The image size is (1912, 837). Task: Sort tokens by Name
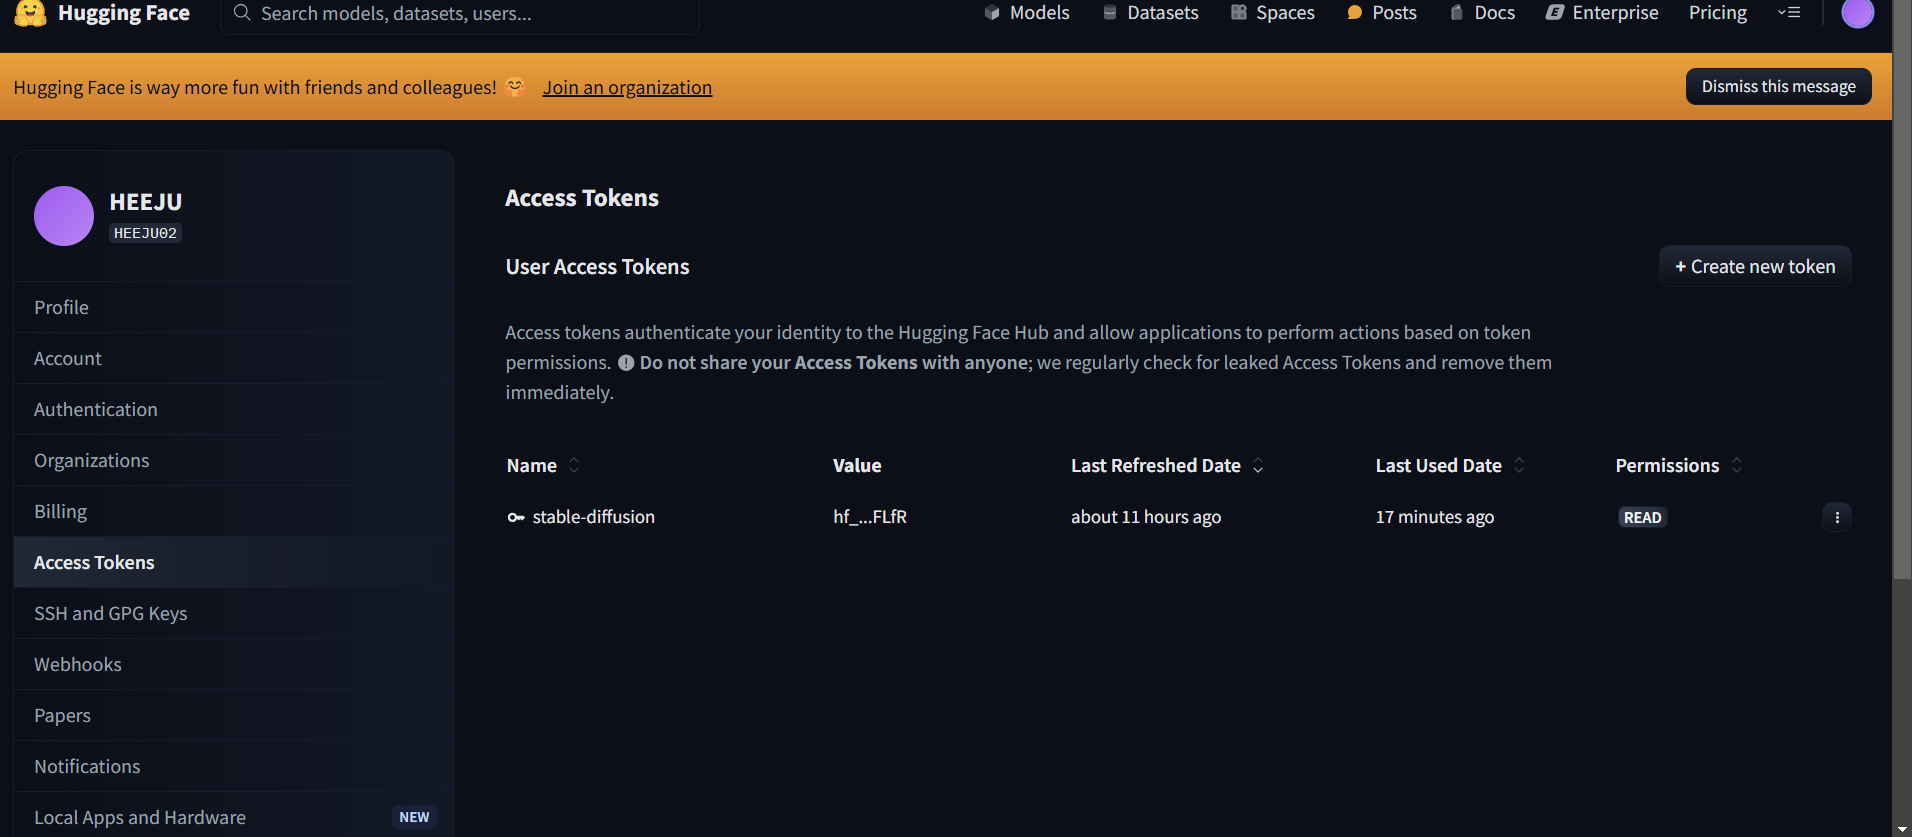coord(574,465)
